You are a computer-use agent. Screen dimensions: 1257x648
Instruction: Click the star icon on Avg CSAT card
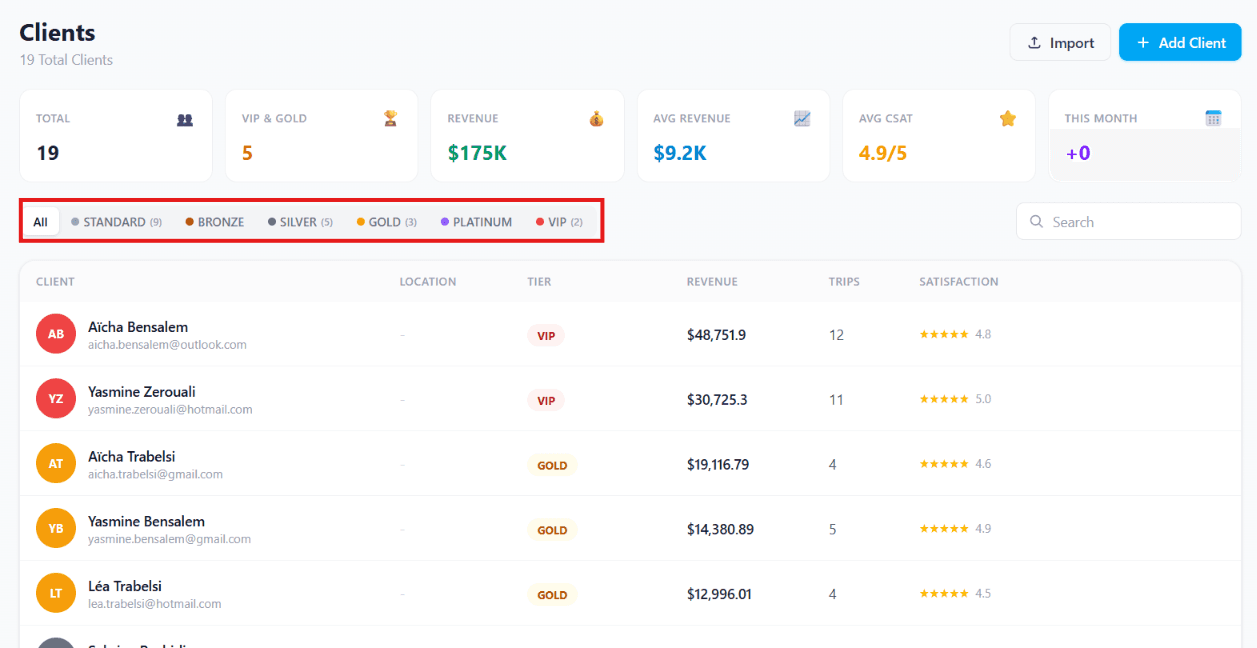click(1008, 119)
